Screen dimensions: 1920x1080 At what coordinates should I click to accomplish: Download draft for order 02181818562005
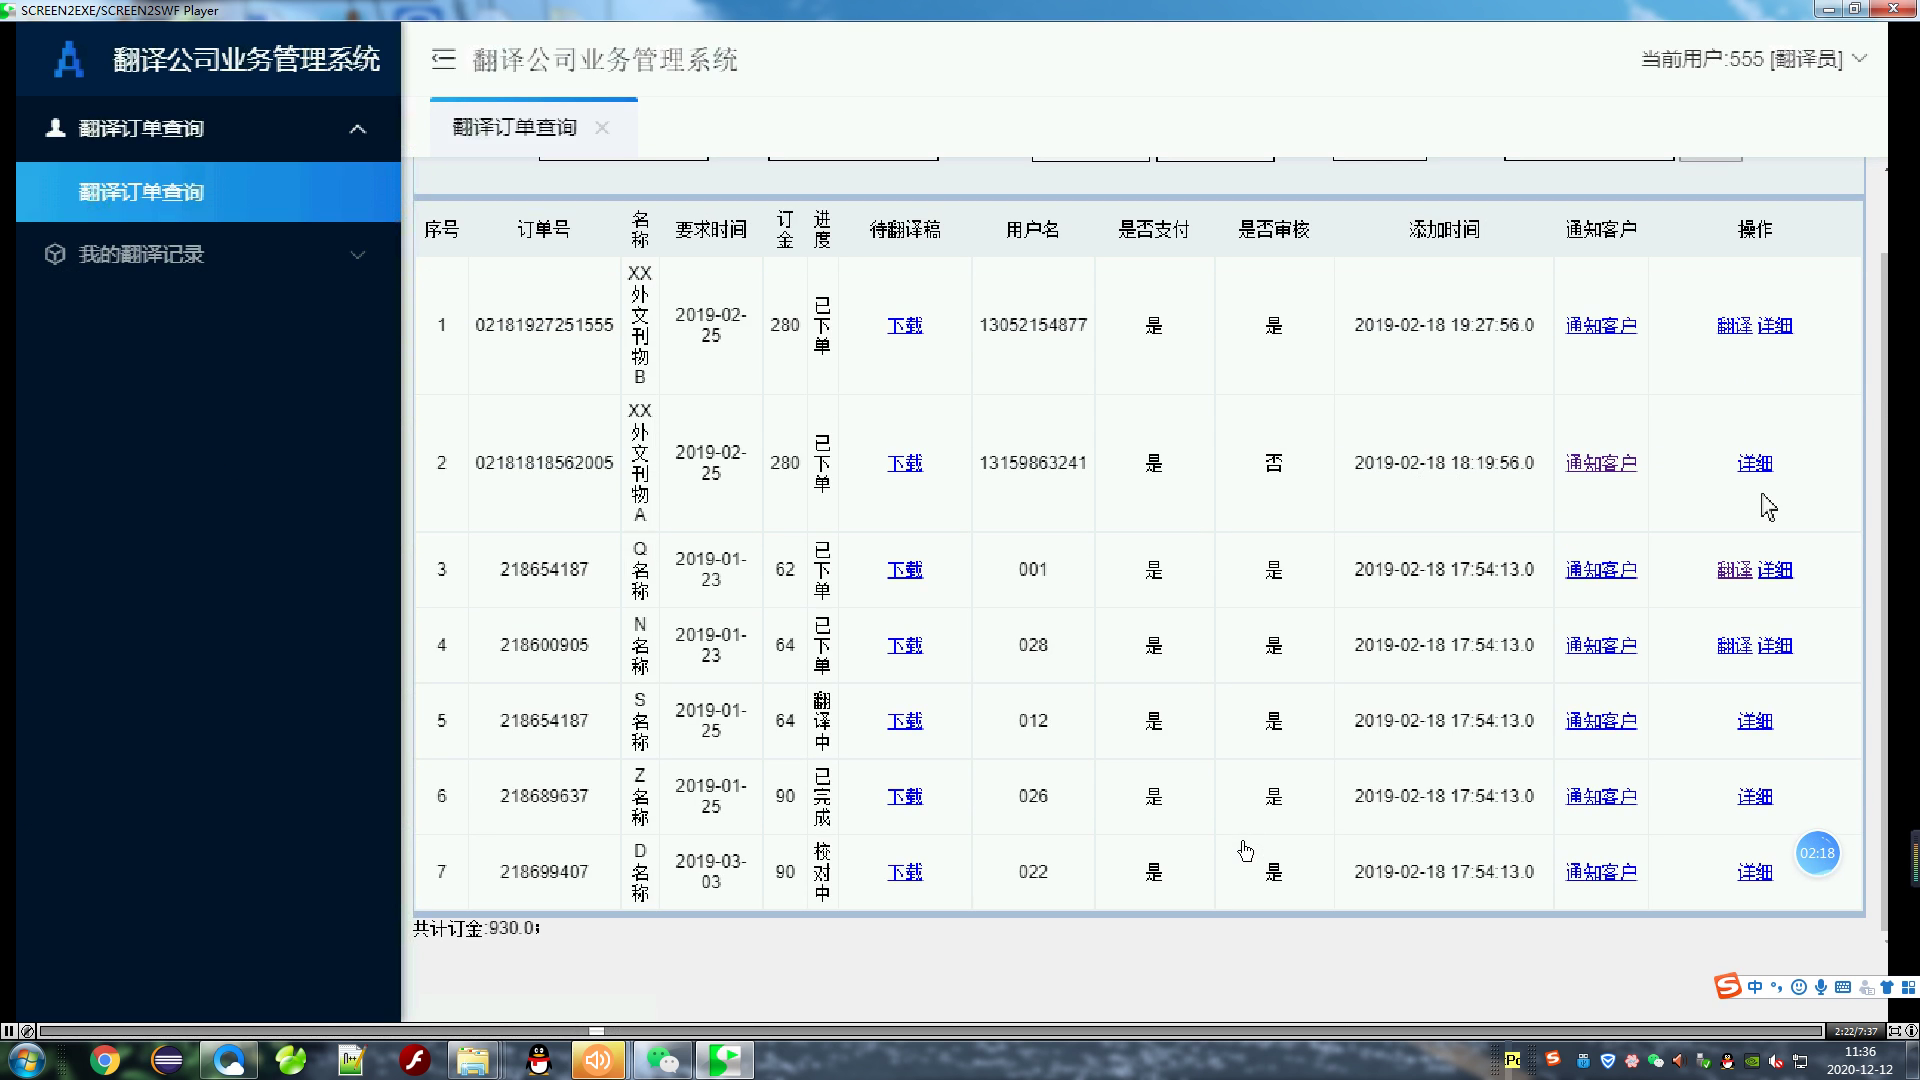point(905,463)
